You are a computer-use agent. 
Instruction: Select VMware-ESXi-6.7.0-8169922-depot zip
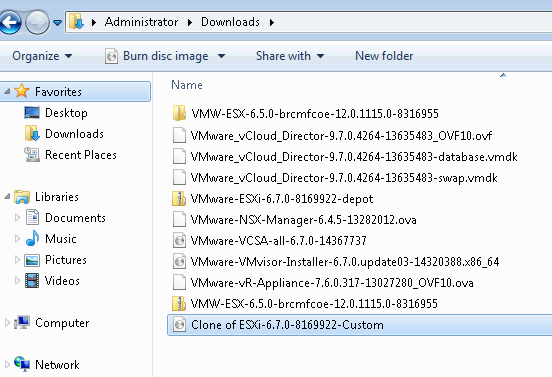(282, 199)
